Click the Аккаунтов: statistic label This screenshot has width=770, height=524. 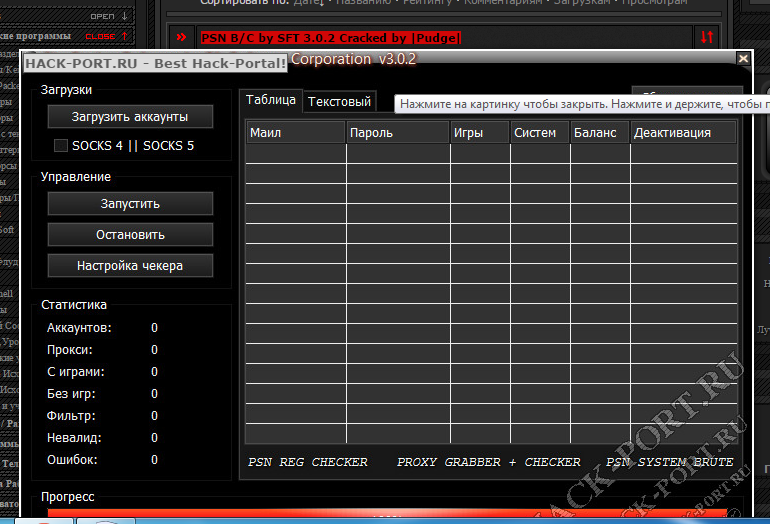[x=79, y=328]
